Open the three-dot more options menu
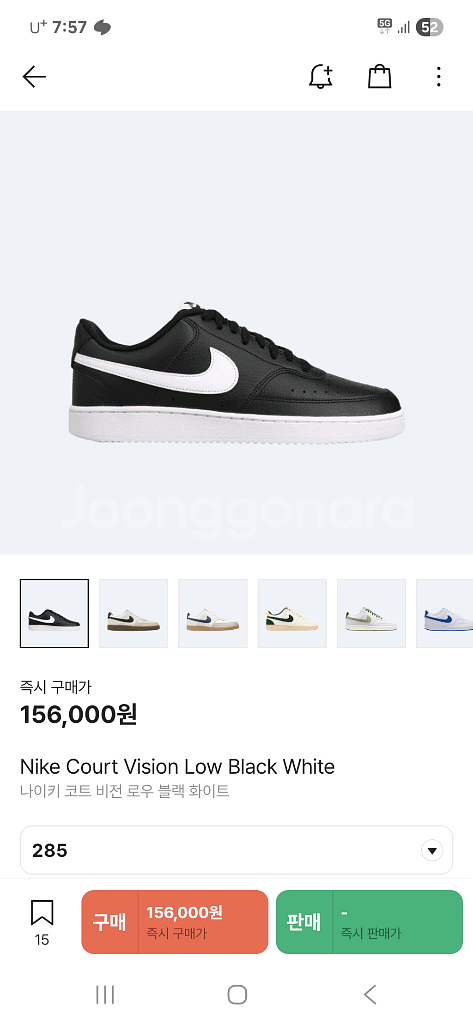Image resolution: width=473 pixels, height=1024 pixels. (x=438, y=77)
